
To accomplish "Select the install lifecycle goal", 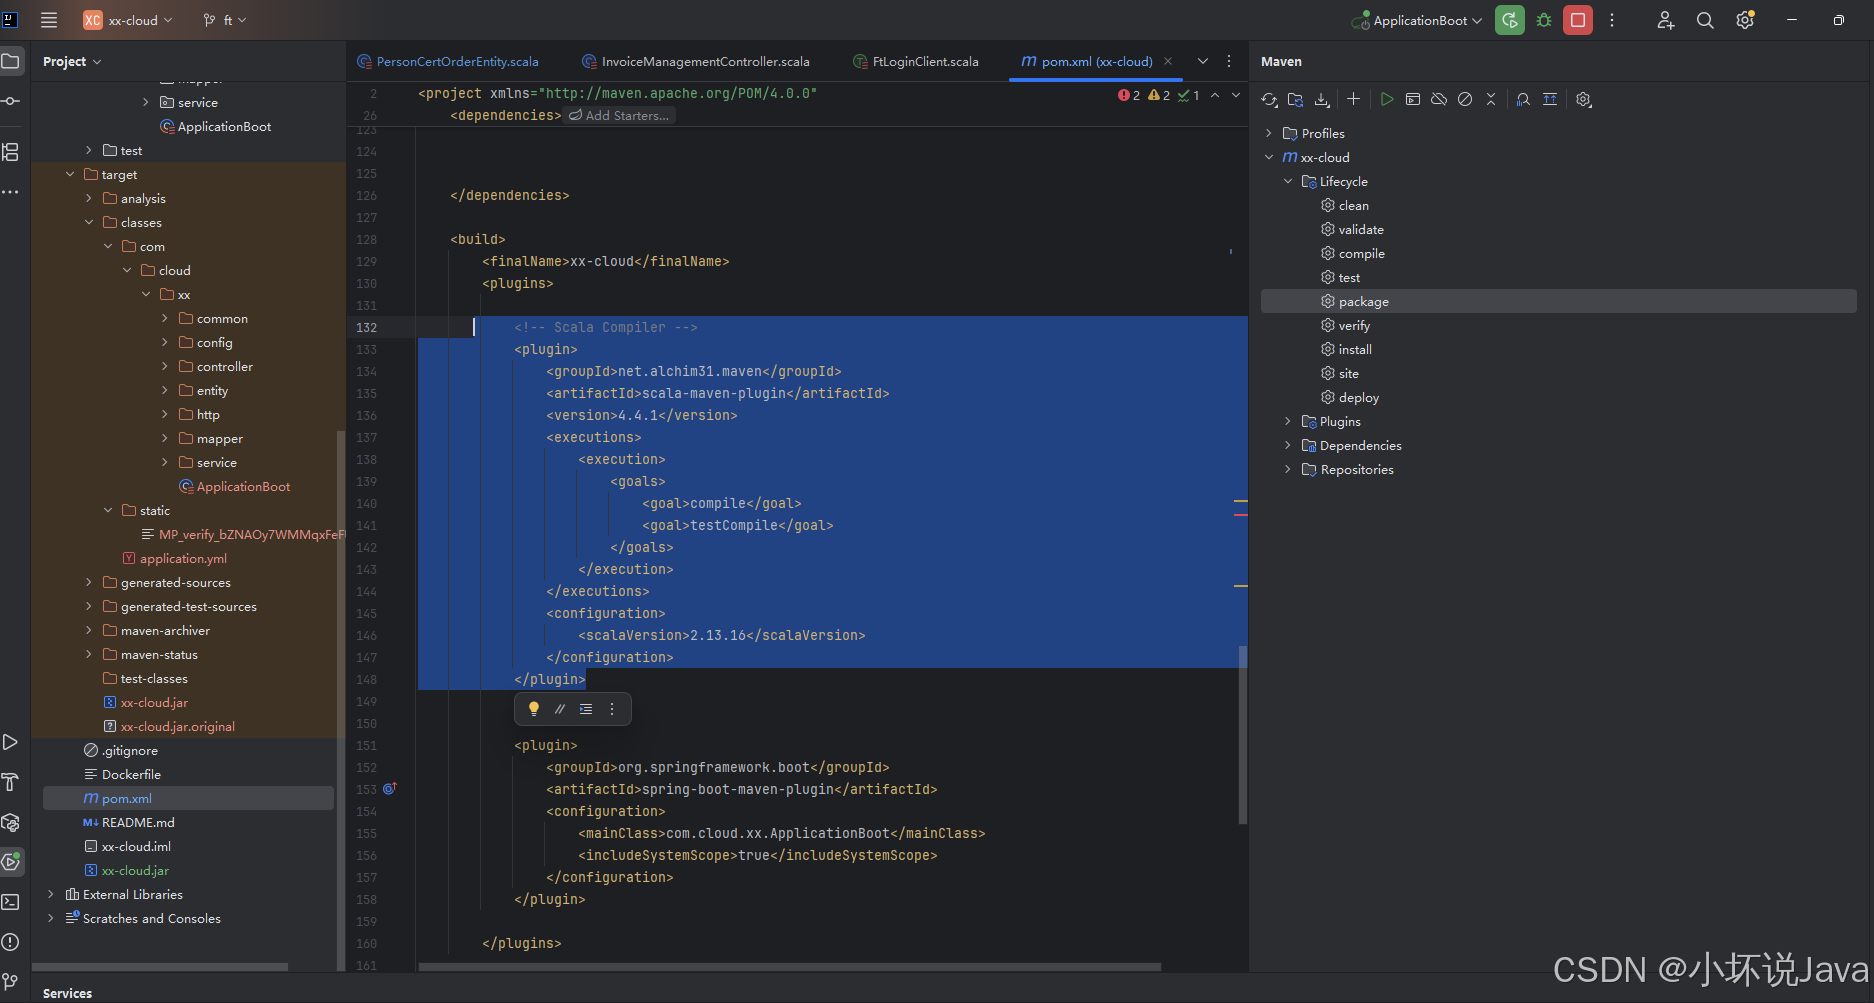I will click(x=1355, y=350).
